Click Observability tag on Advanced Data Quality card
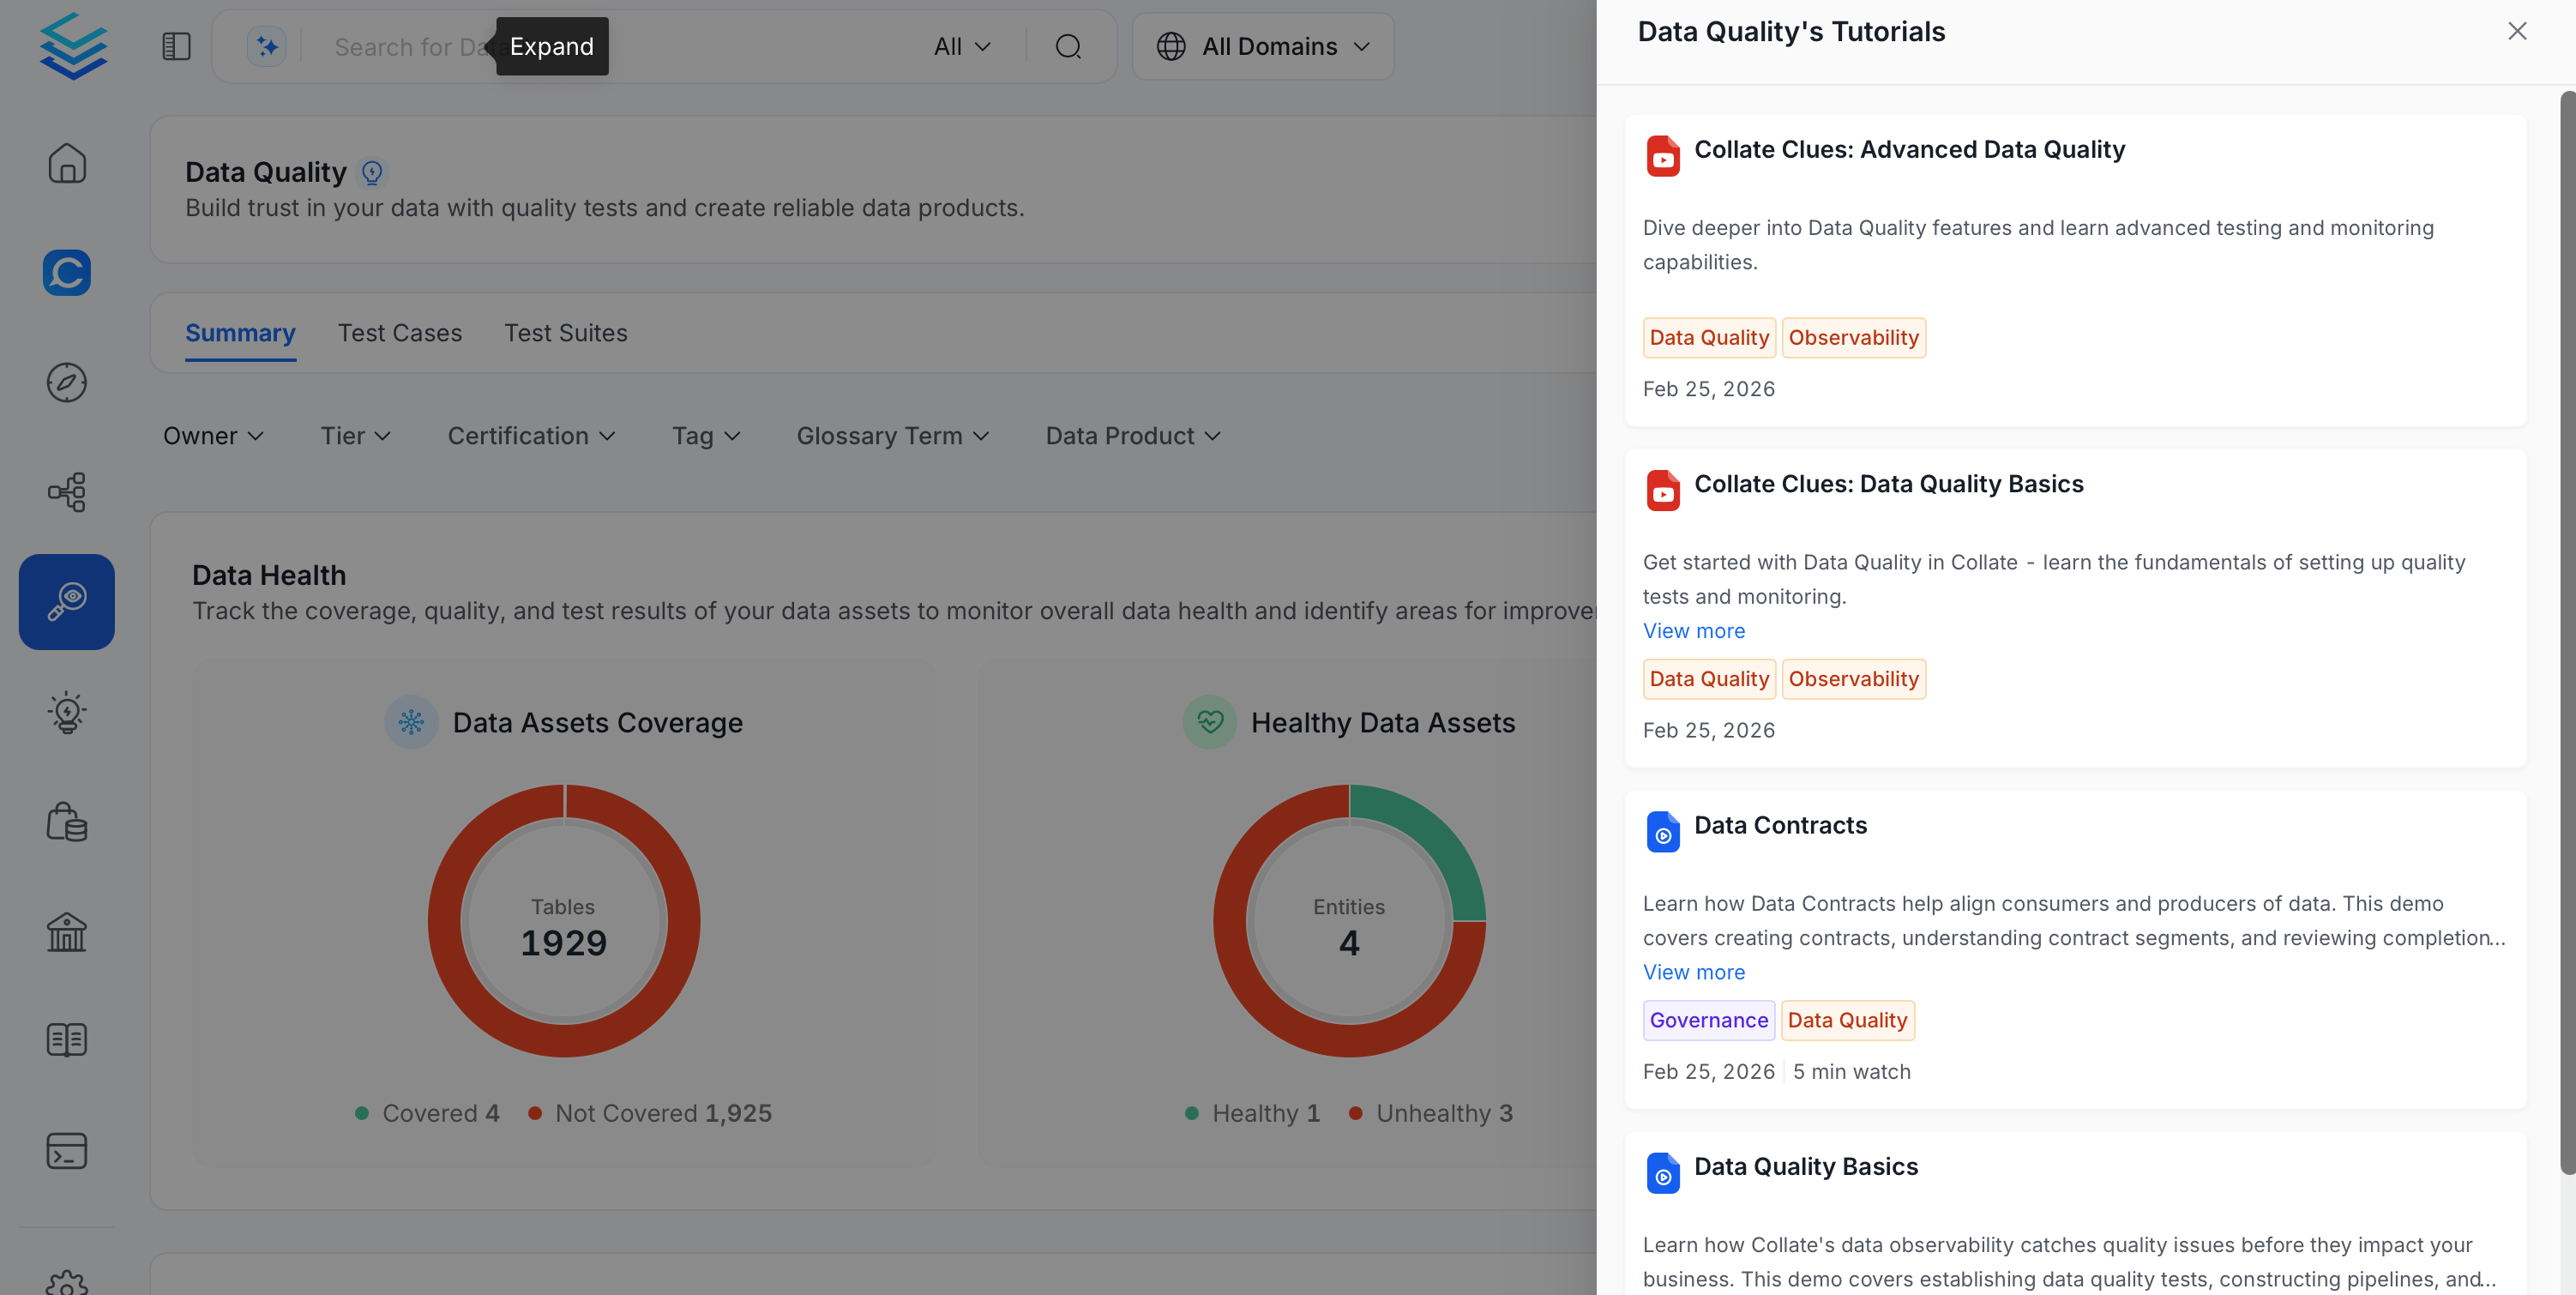The image size is (2576, 1295). click(1853, 338)
